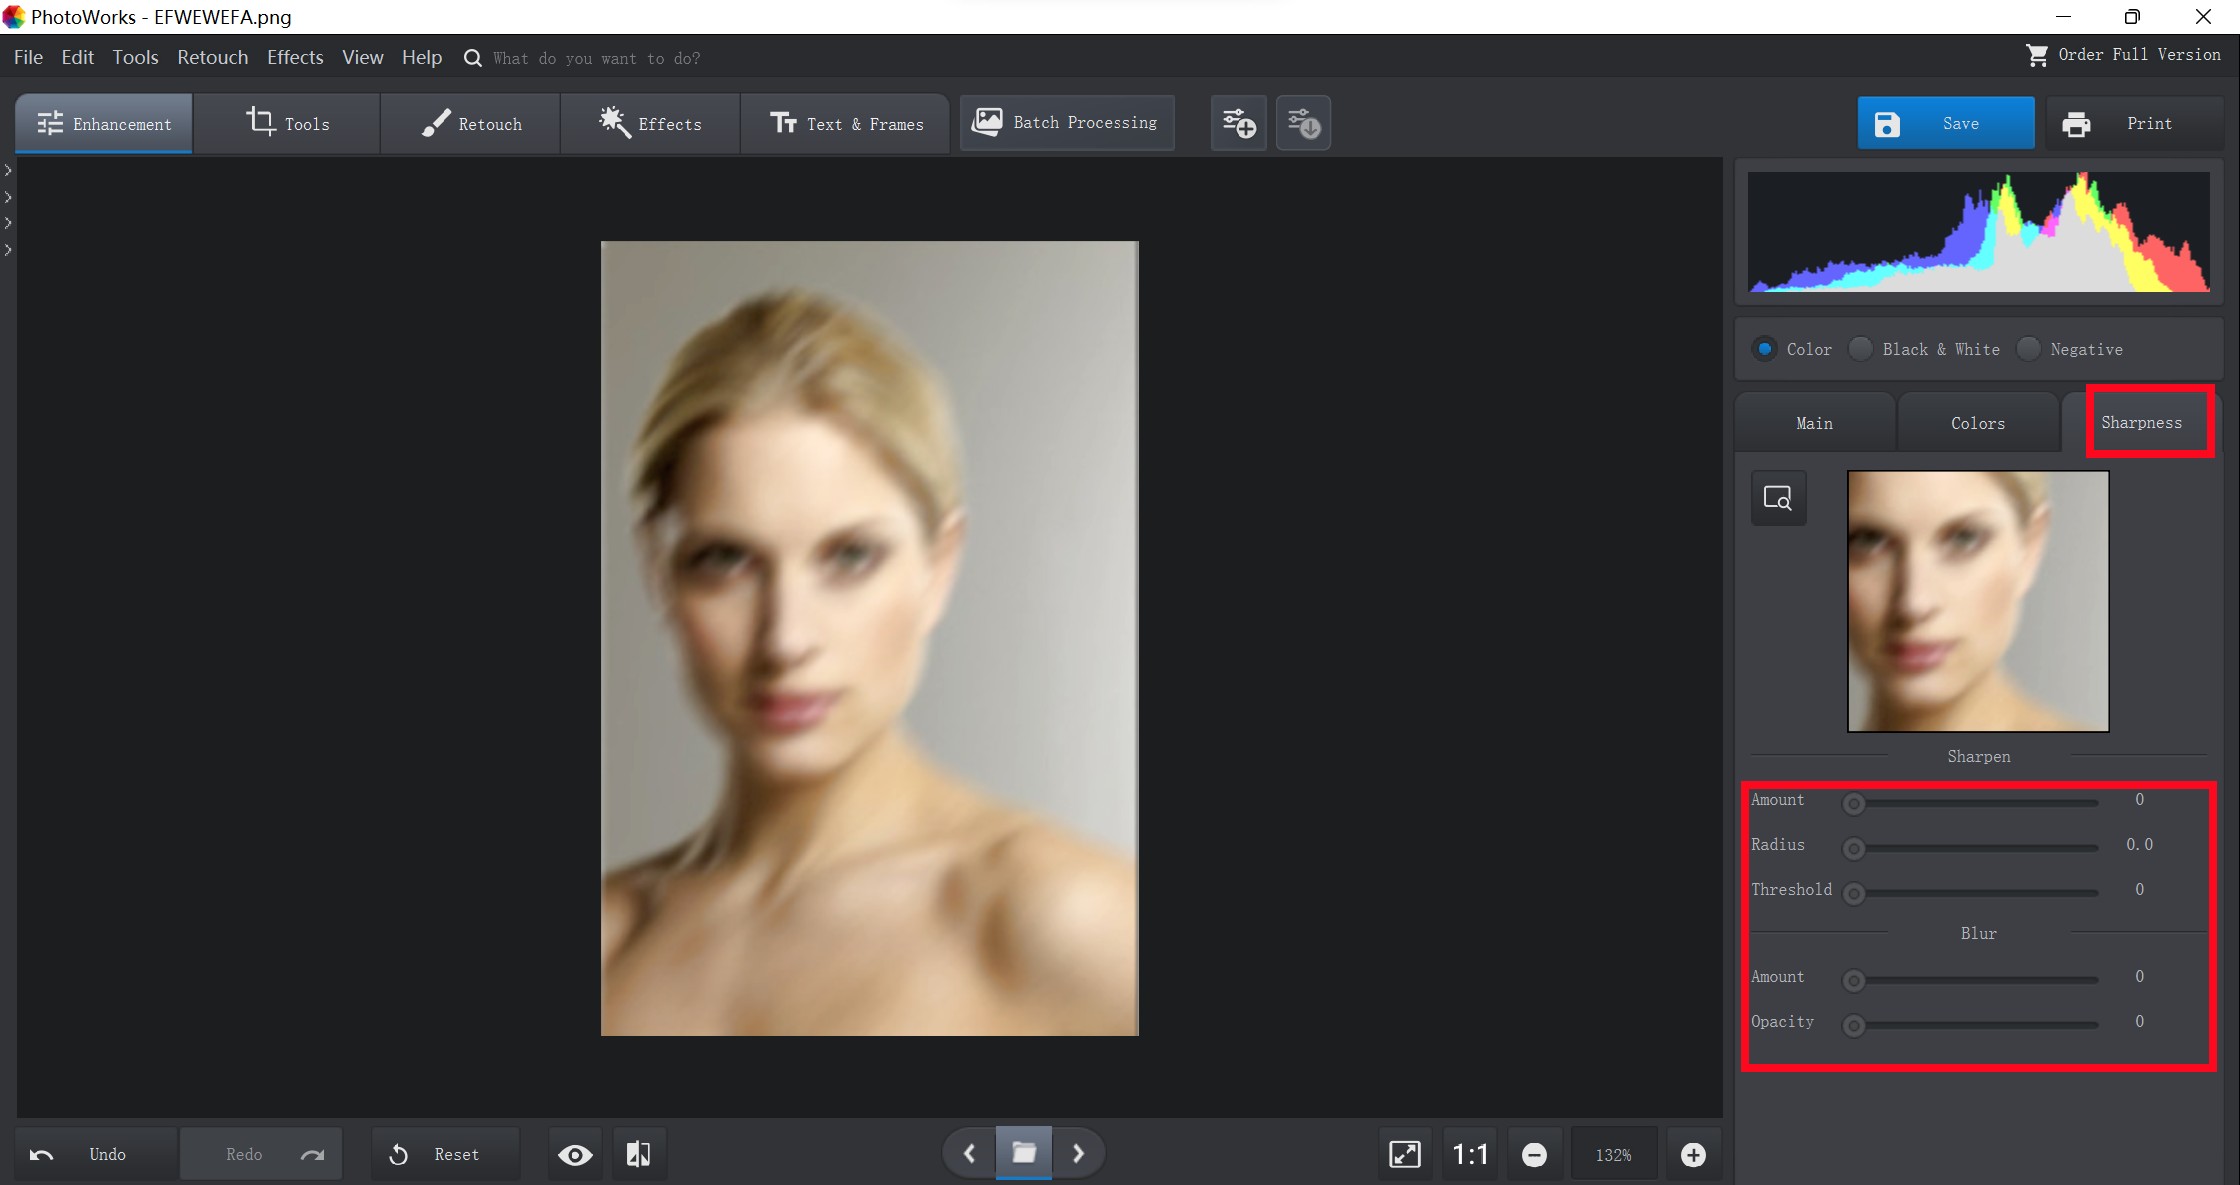Viewport: 2240px width, 1185px height.
Task: Select the Negative radio button
Action: click(2028, 349)
